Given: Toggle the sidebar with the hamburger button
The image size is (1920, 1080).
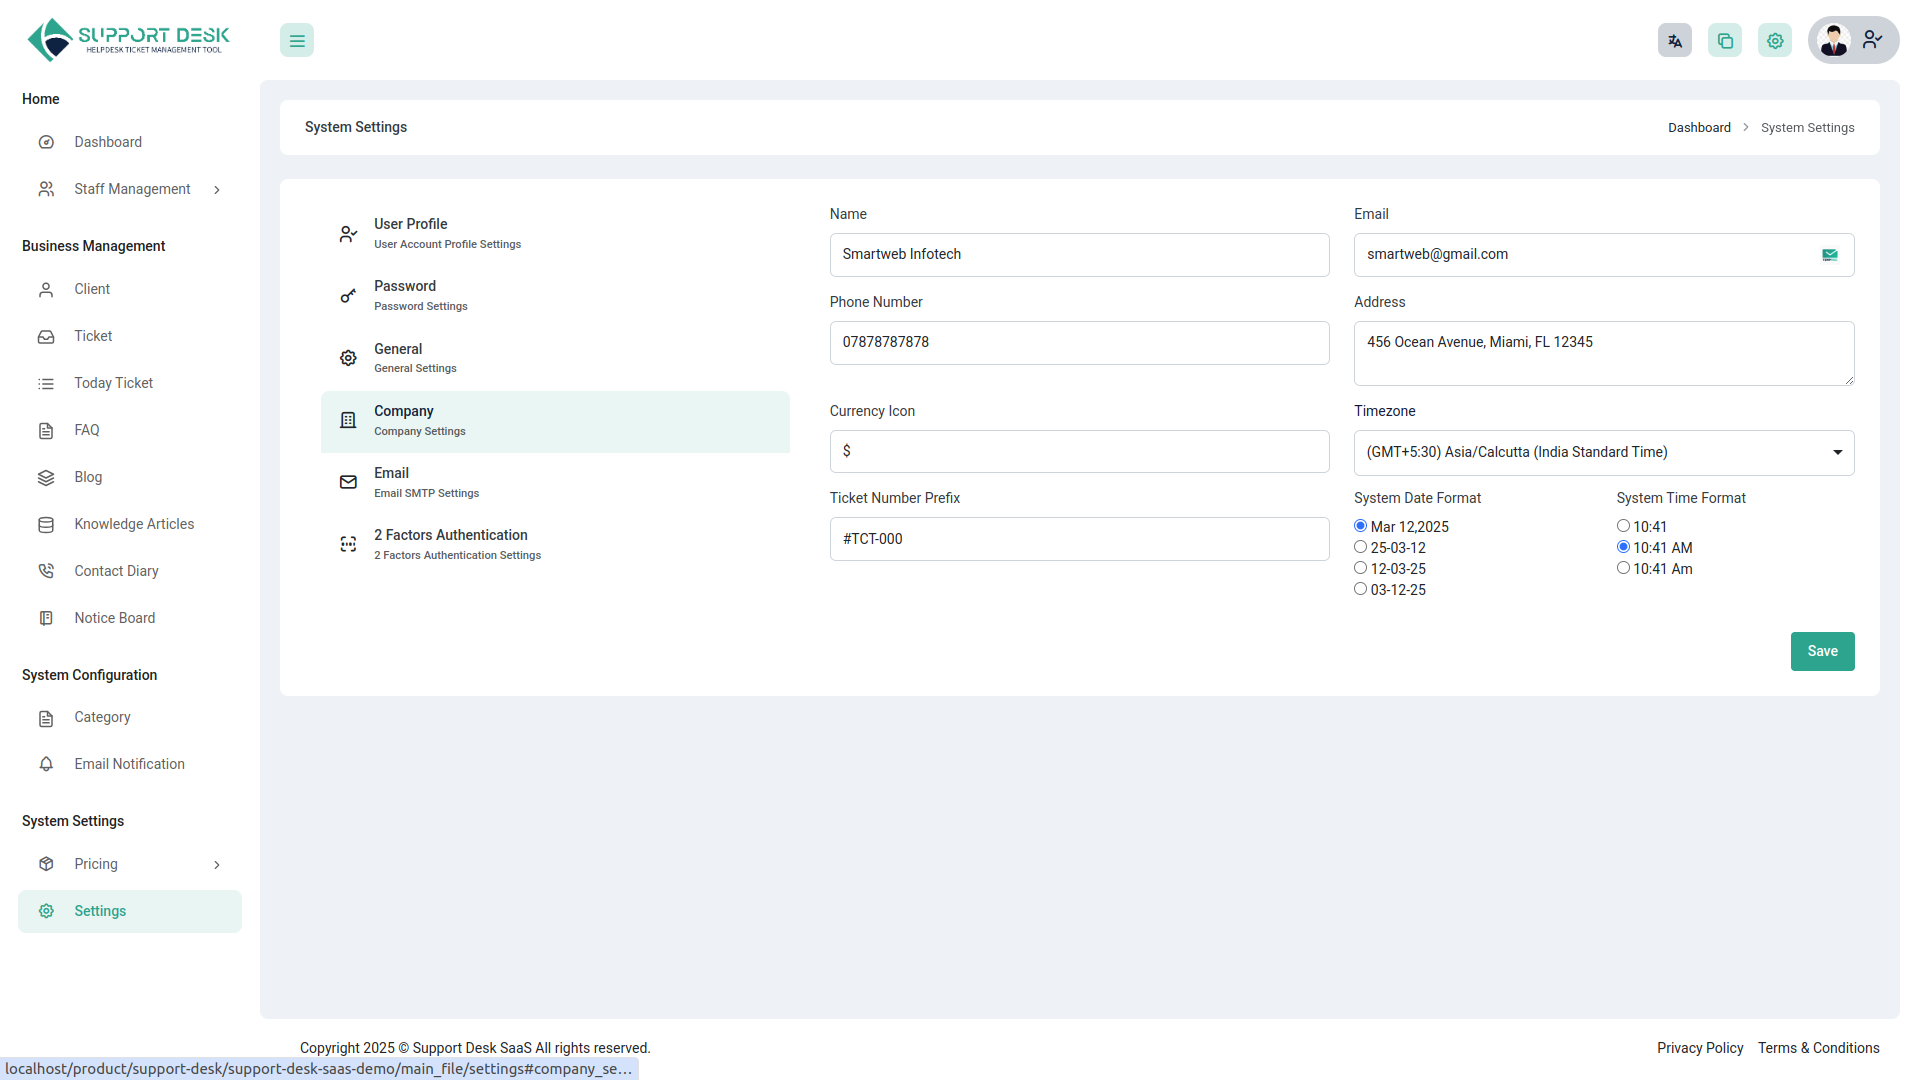Looking at the screenshot, I should (x=296, y=40).
